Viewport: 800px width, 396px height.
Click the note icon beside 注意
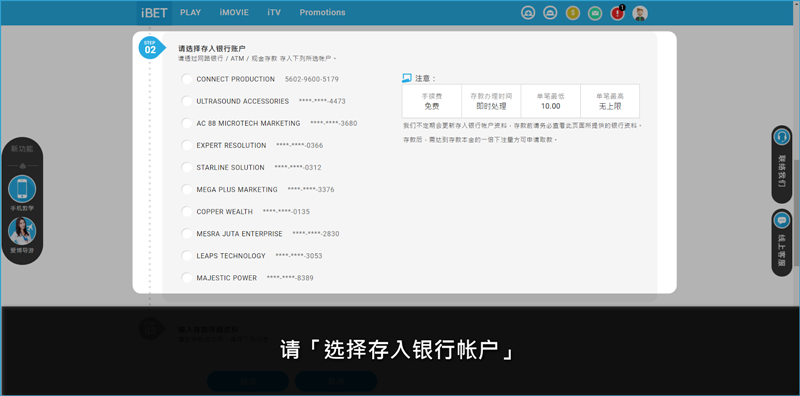point(407,78)
